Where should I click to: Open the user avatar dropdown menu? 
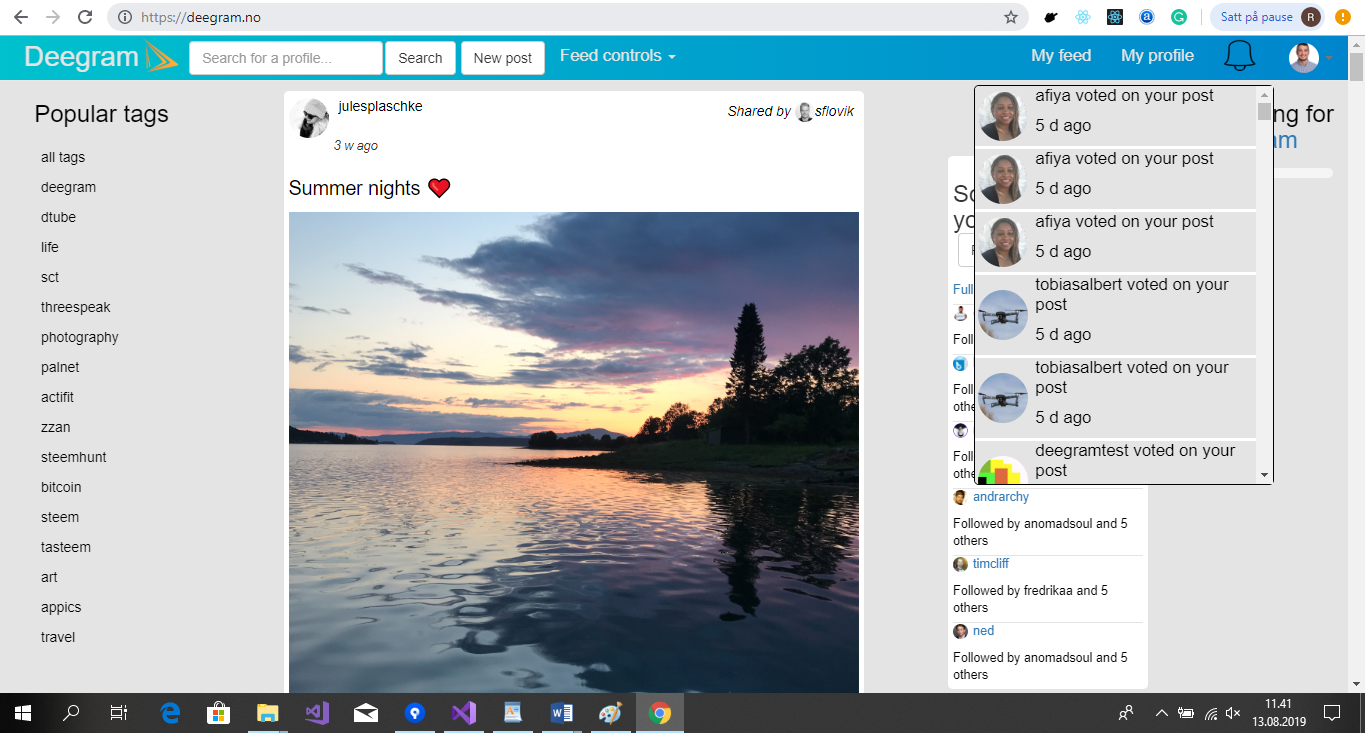click(1311, 57)
